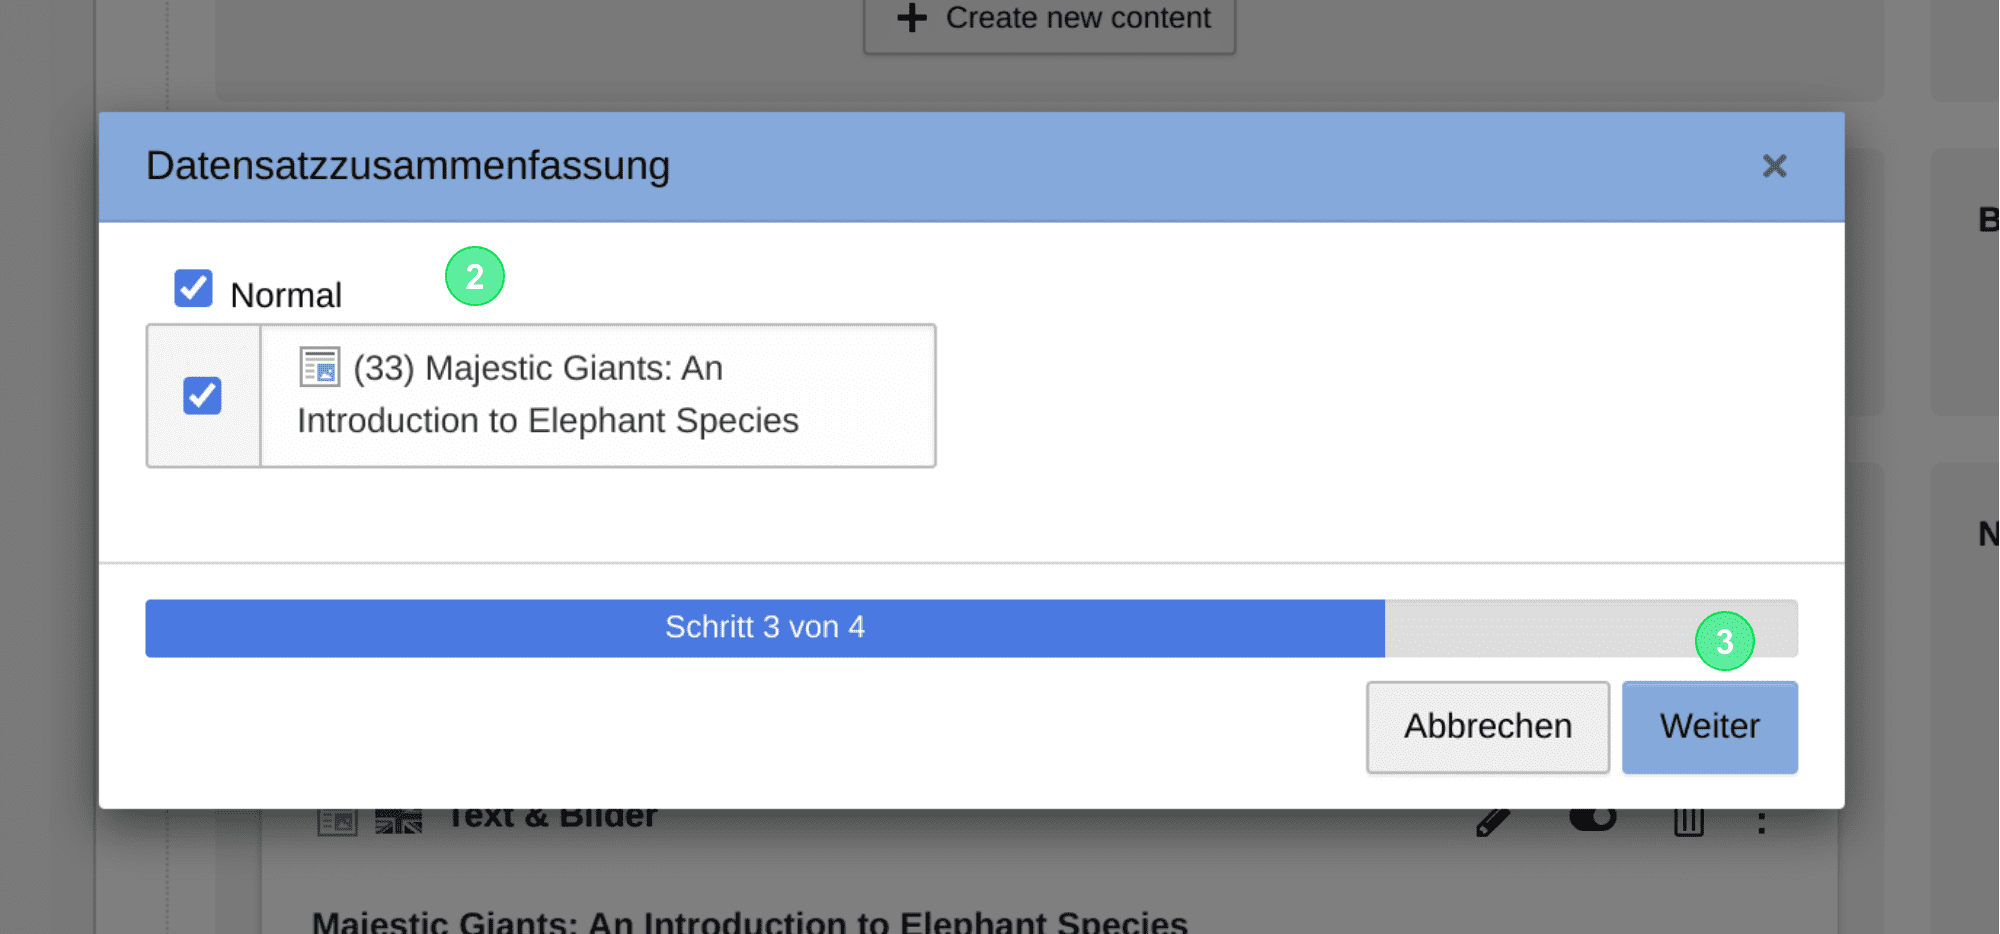
Task: Click the Create new content button
Action: [x=1050, y=20]
